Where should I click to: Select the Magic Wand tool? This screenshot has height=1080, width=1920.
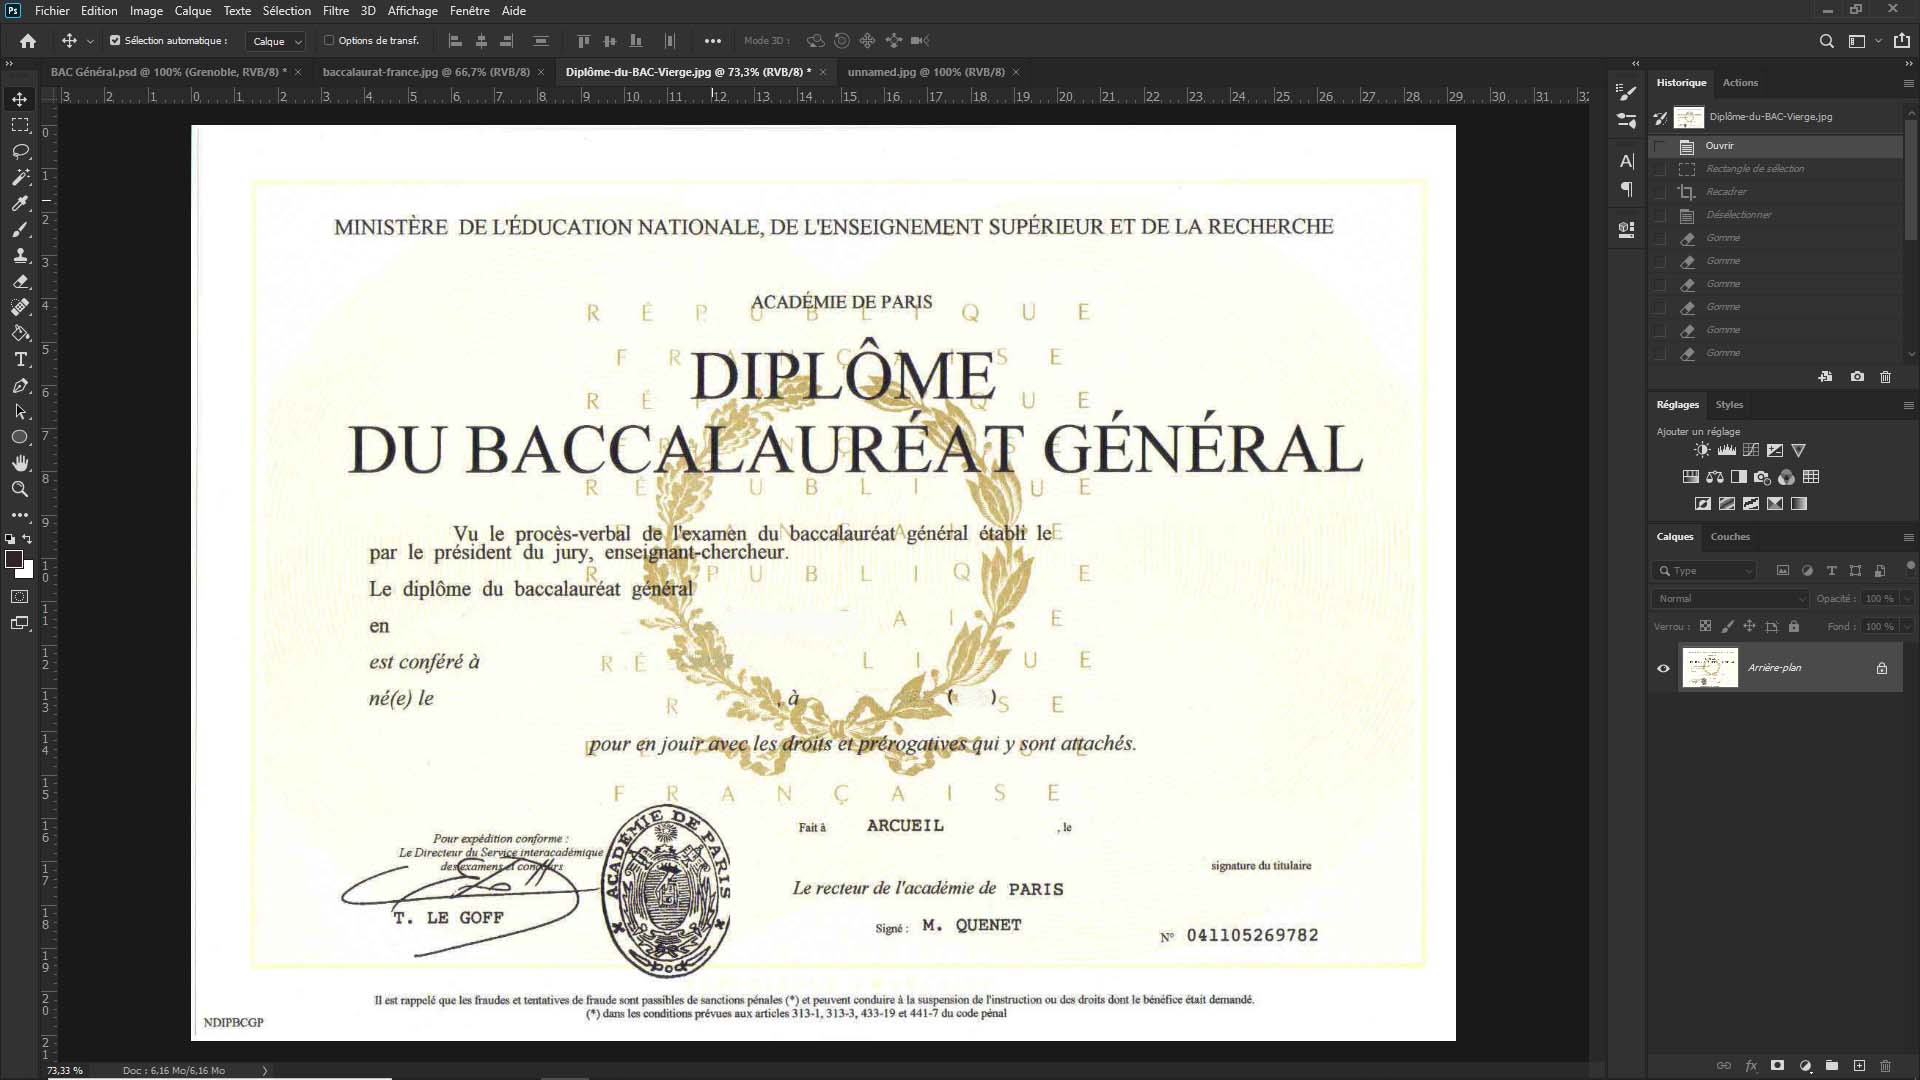[x=20, y=177]
